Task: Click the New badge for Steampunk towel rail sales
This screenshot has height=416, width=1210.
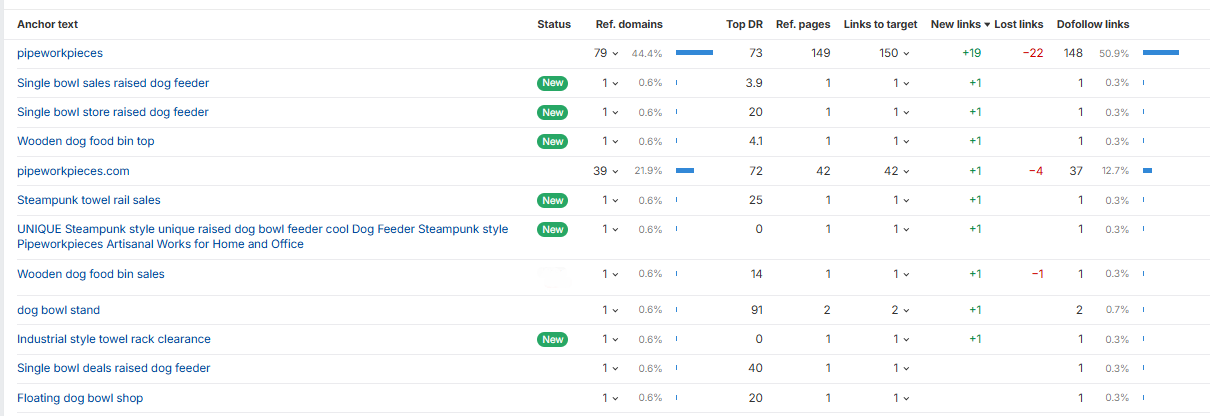Action: pyautogui.click(x=552, y=200)
